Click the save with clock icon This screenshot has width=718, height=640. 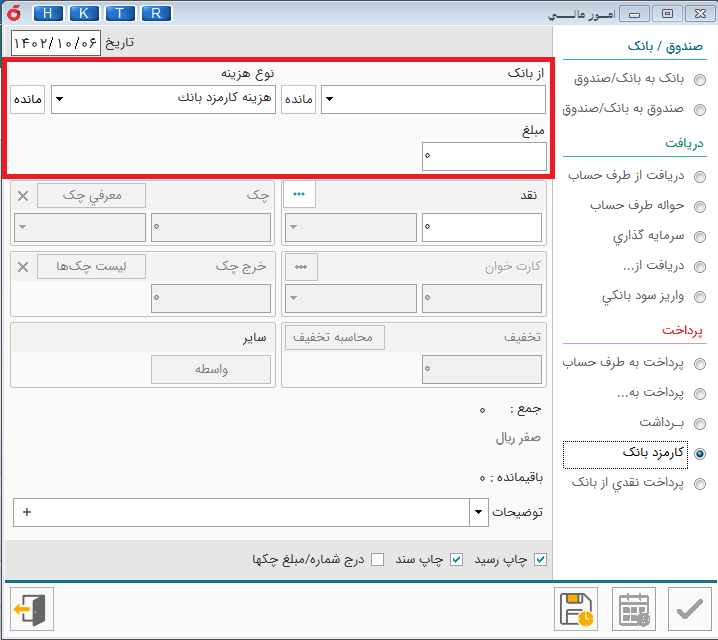click(577, 608)
